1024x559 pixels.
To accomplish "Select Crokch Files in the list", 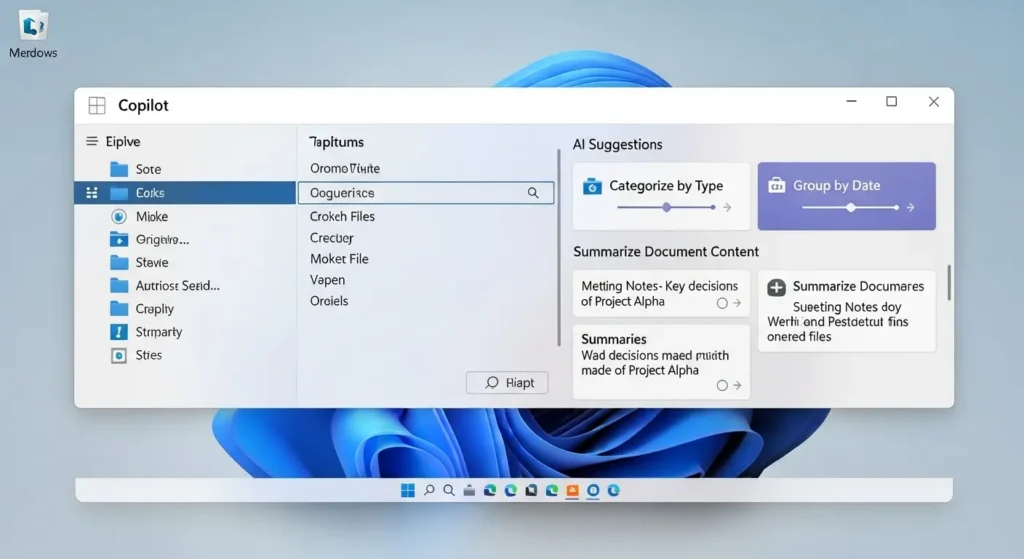I will pyautogui.click(x=342, y=216).
